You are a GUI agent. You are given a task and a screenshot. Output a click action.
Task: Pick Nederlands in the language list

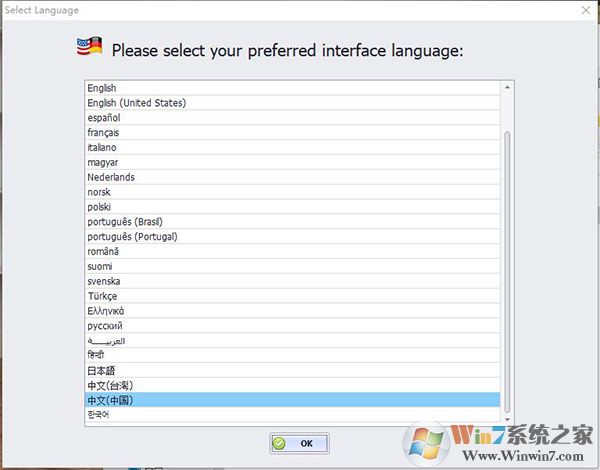[x=292, y=177]
